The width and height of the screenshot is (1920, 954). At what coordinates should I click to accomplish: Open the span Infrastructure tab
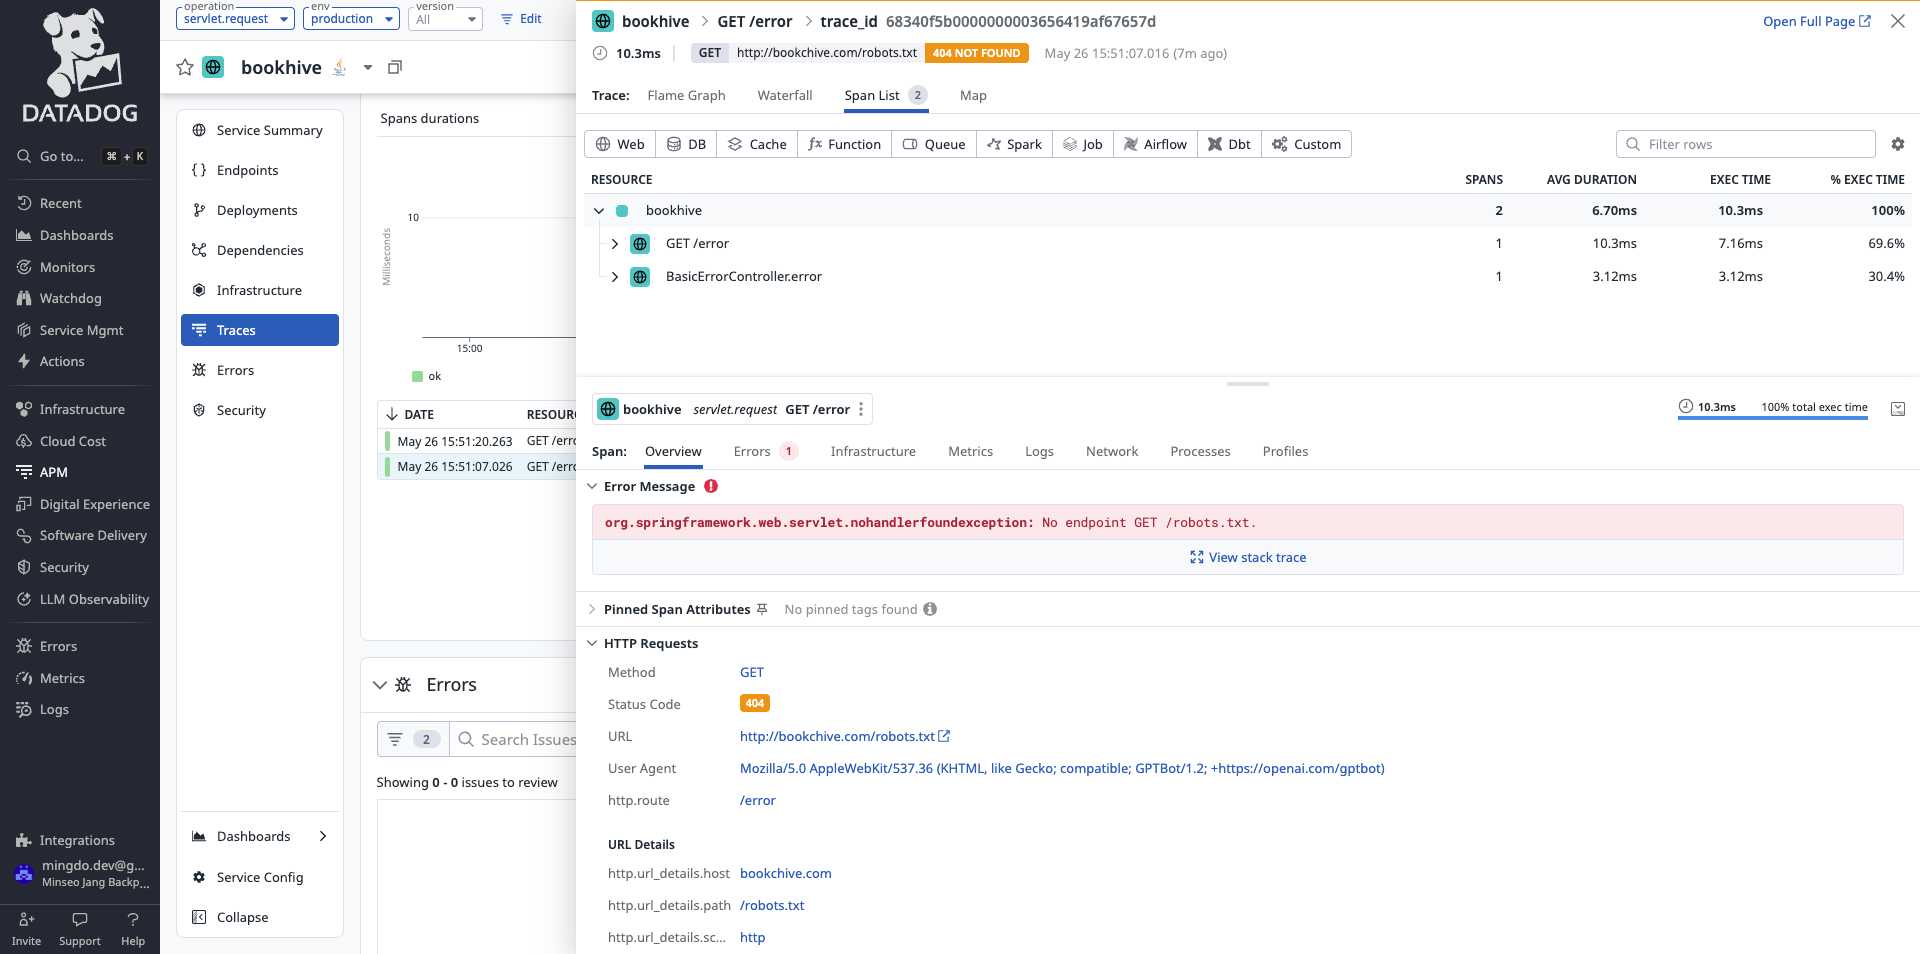873,451
